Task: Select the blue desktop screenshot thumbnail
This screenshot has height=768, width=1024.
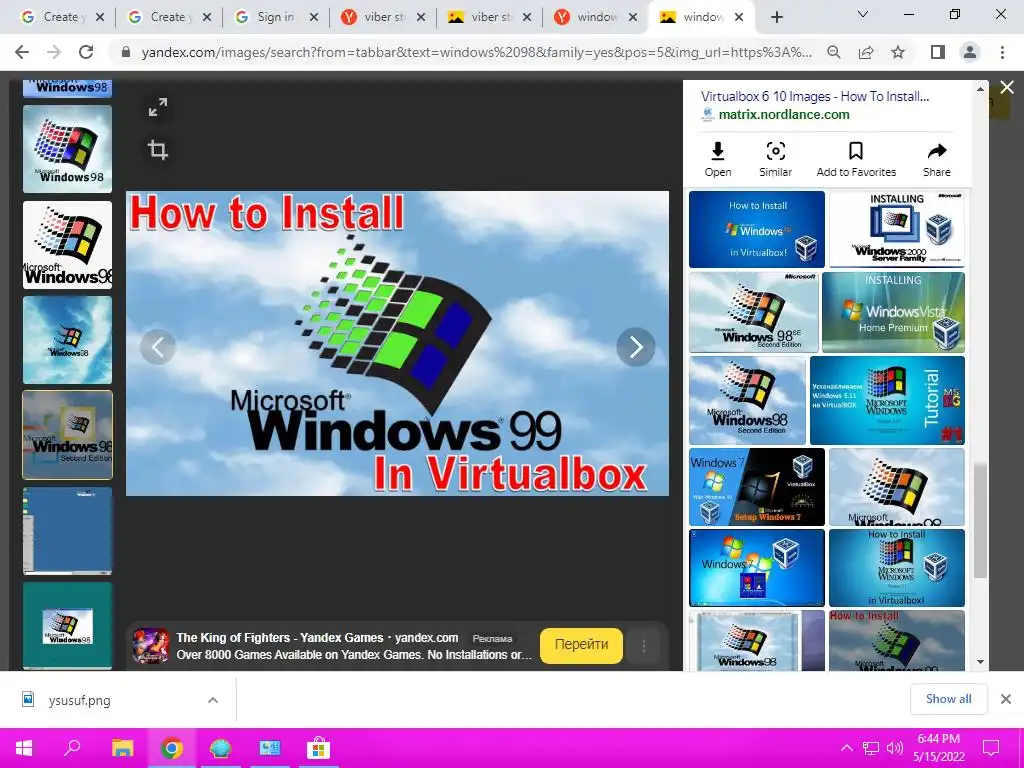Action: pyautogui.click(x=67, y=531)
